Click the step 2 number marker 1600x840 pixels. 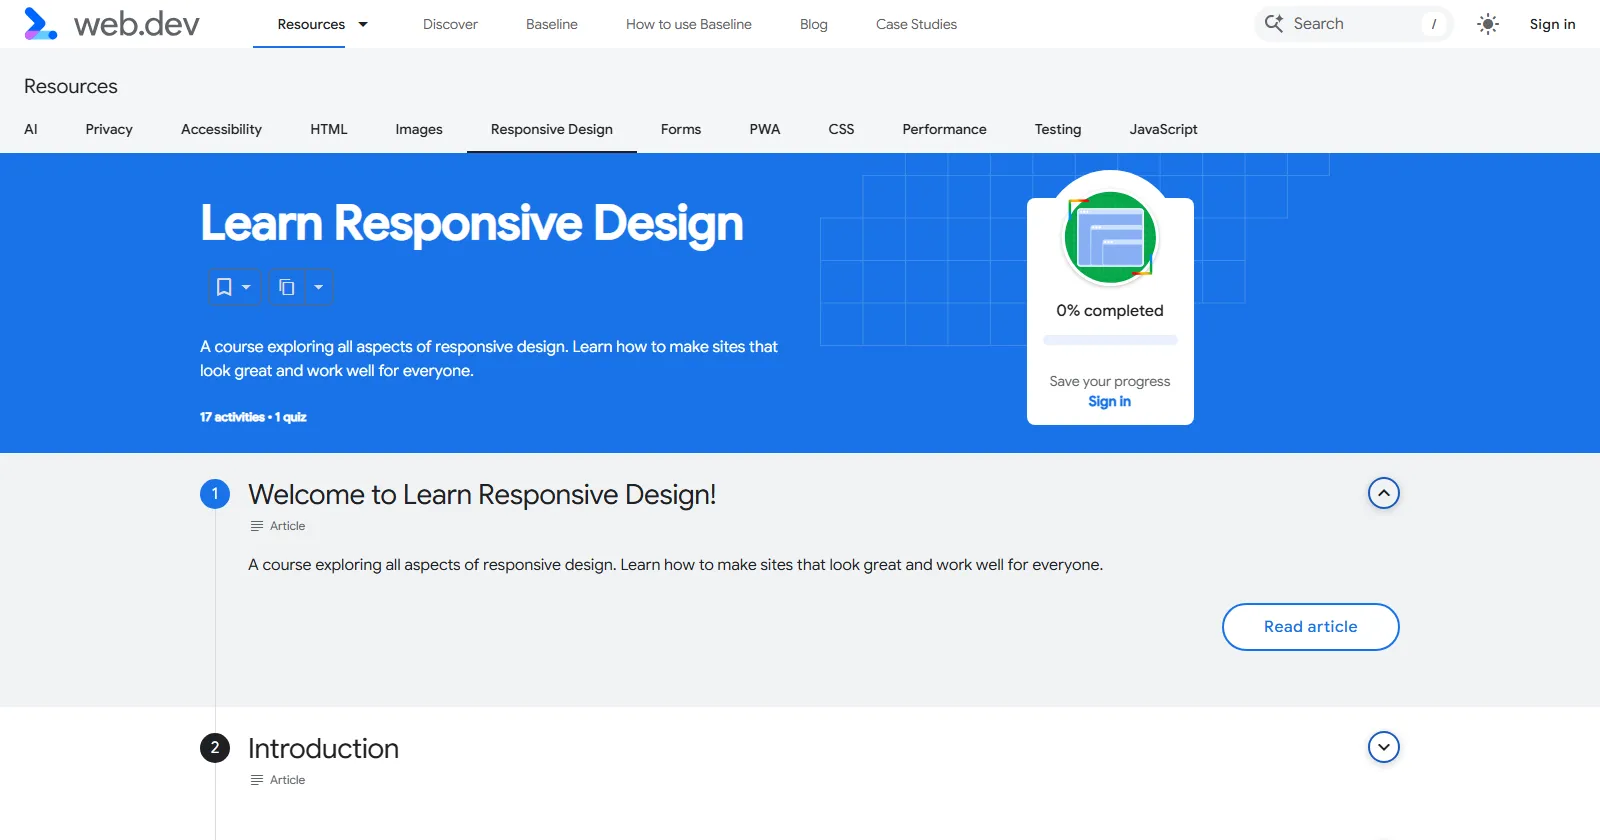[215, 748]
